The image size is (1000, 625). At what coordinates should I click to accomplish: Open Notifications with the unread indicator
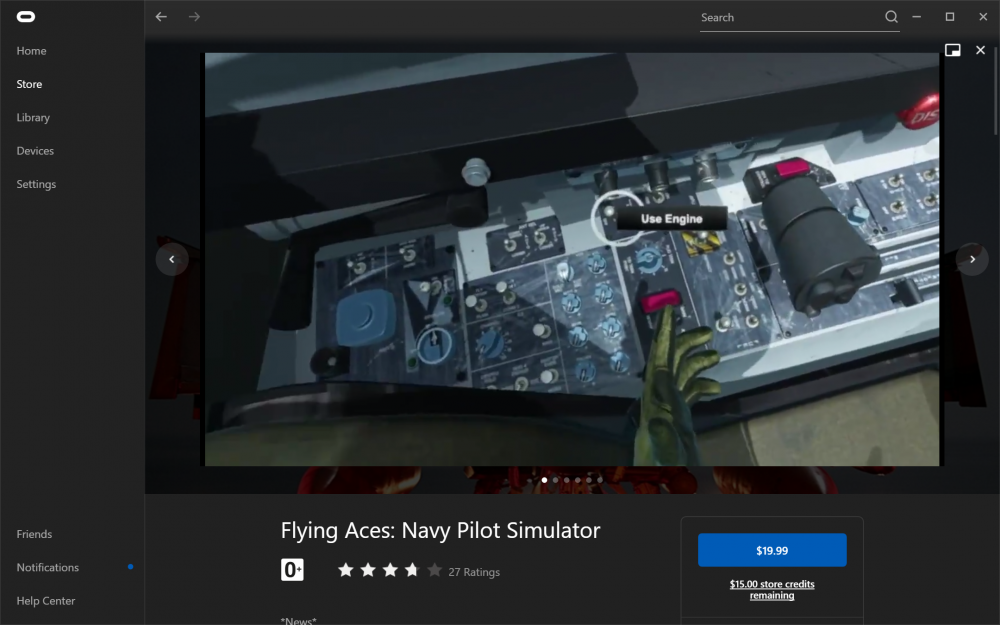point(47,567)
